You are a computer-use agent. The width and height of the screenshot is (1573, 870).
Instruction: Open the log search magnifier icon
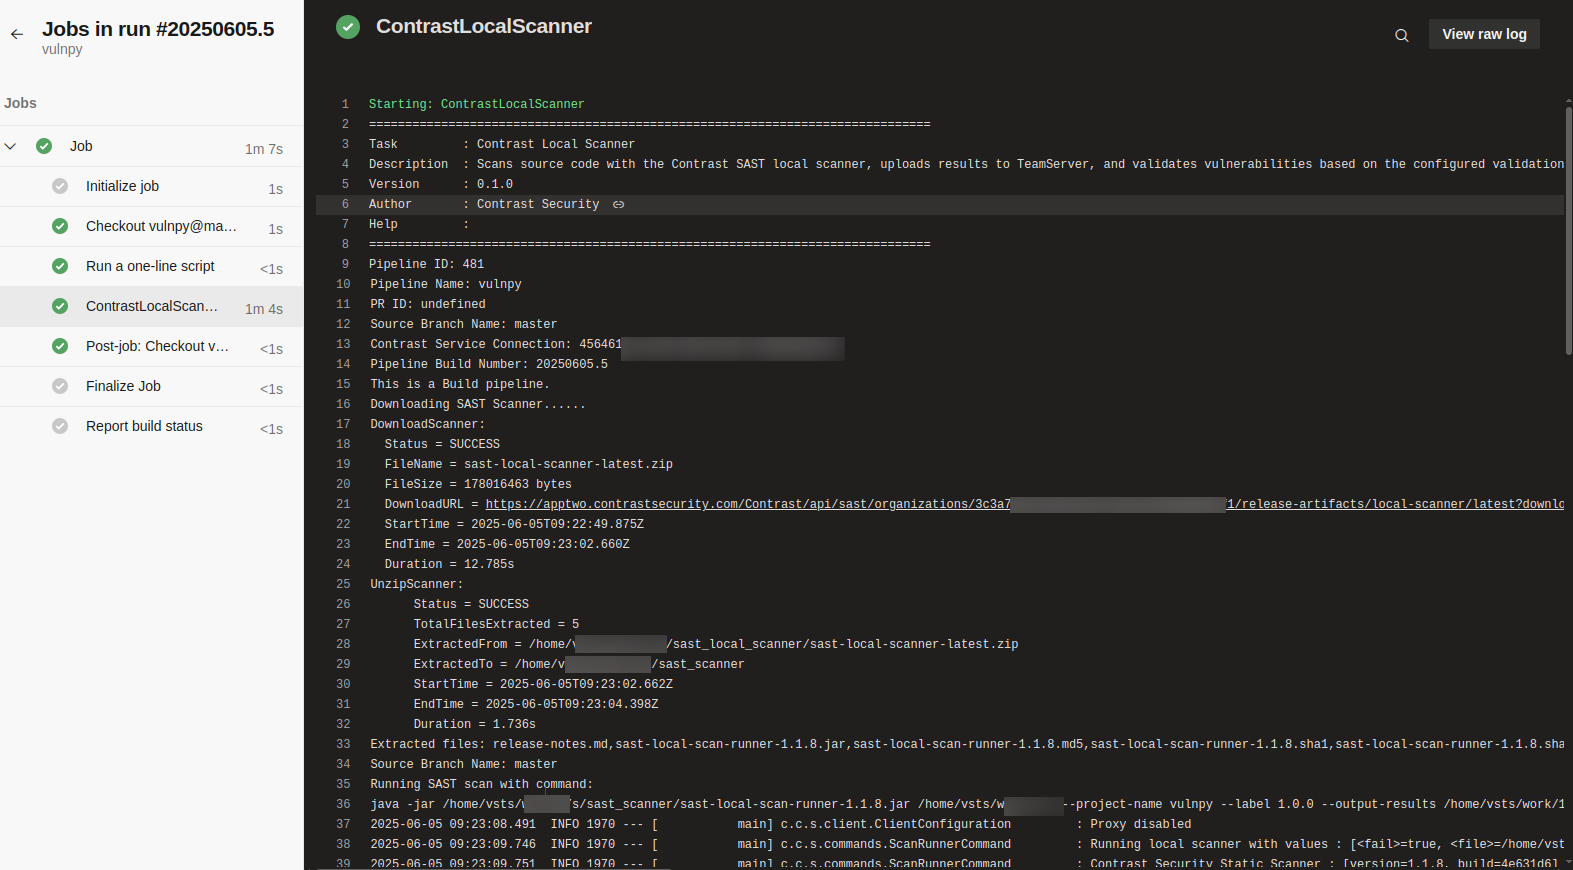(1401, 35)
